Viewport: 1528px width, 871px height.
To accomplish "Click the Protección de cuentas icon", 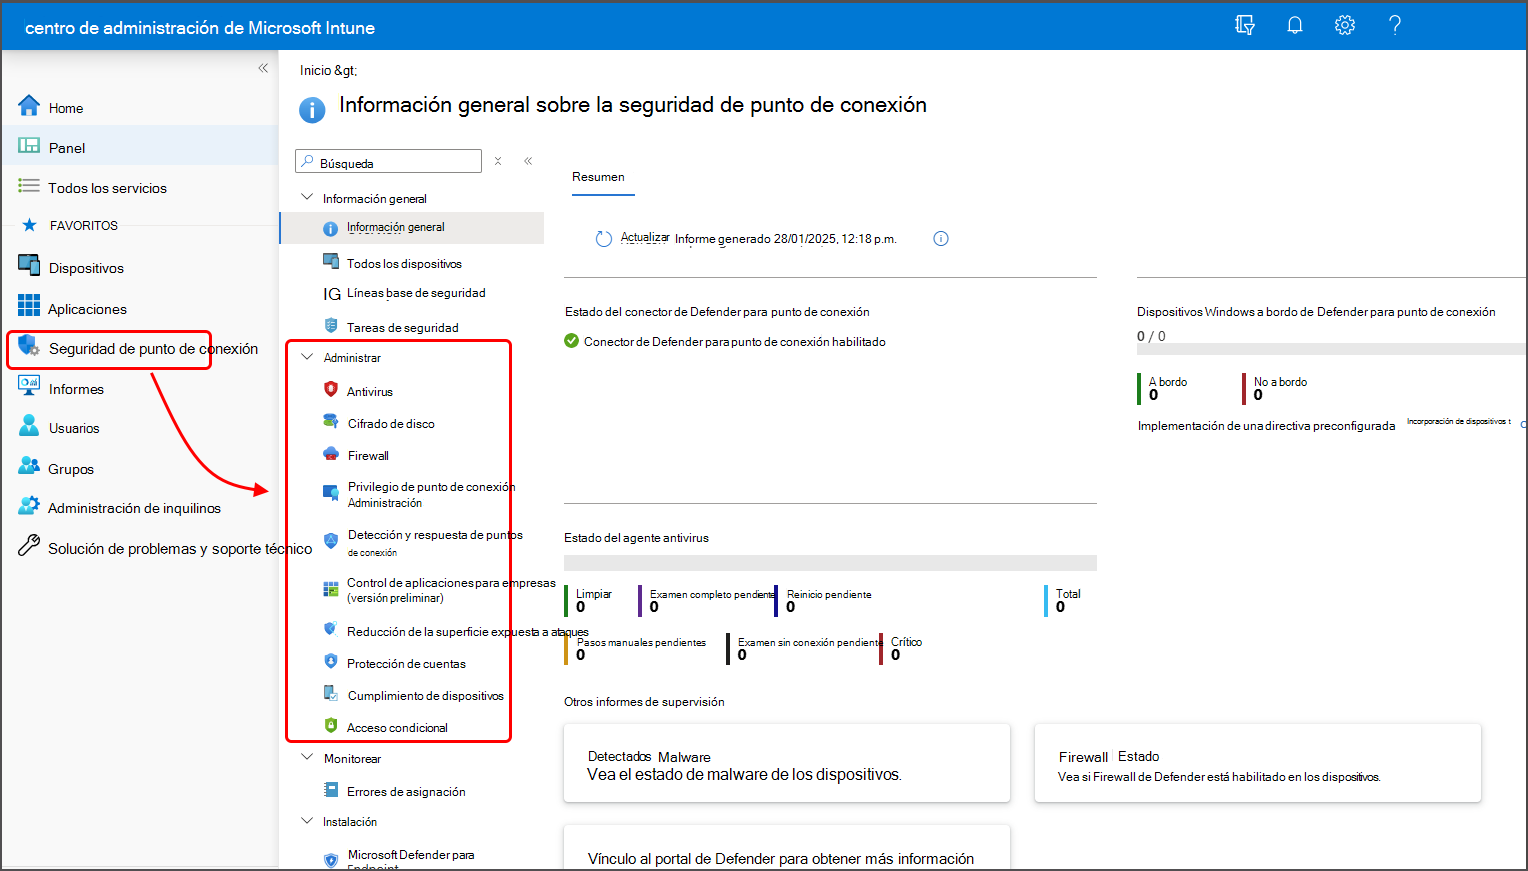I will click(x=331, y=662).
